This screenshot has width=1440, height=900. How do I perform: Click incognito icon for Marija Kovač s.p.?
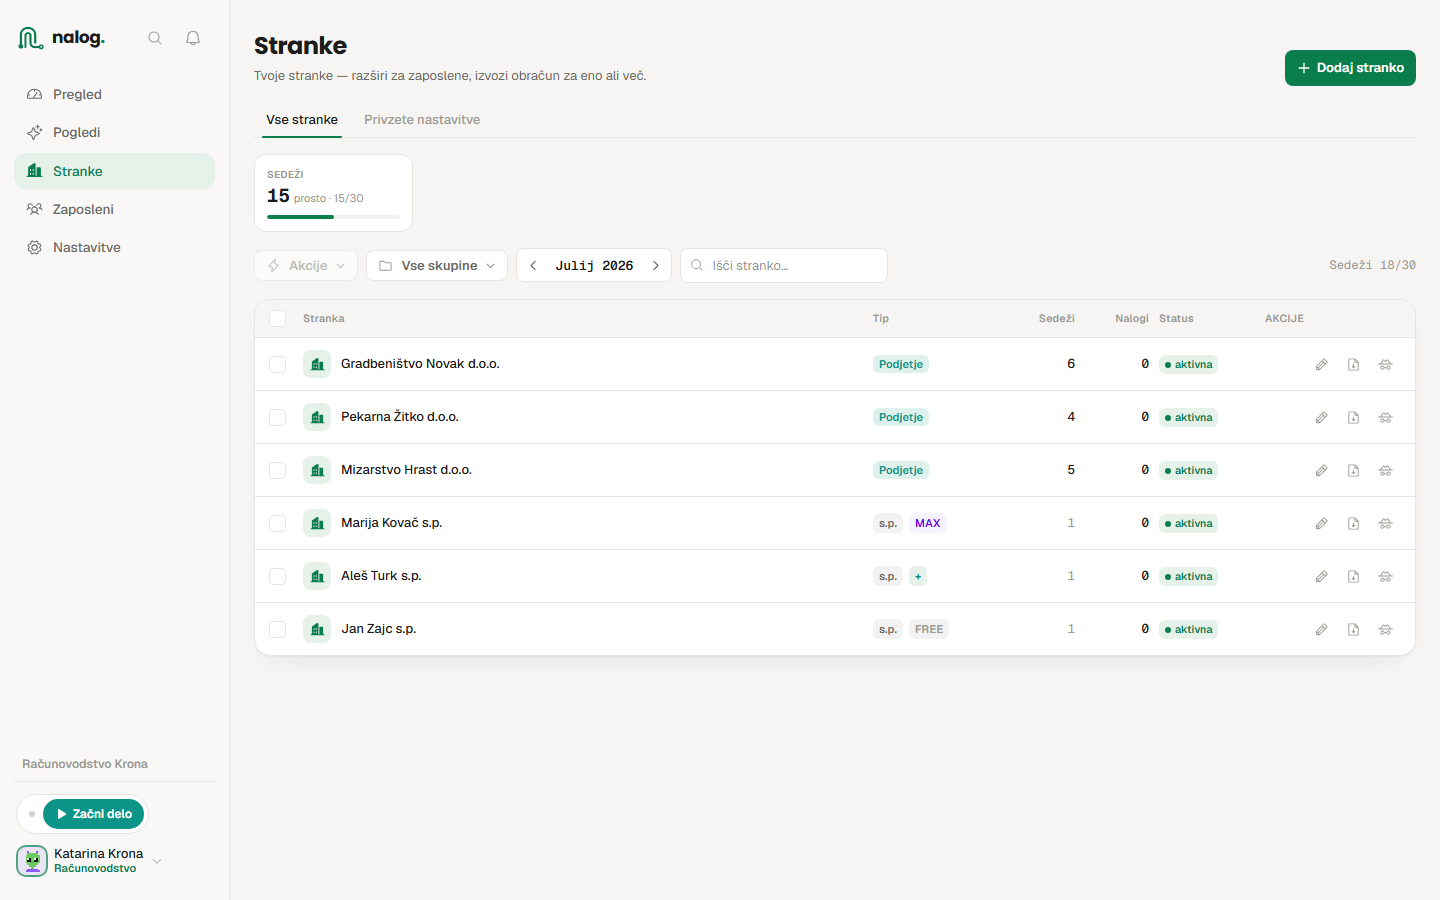(1385, 524)
